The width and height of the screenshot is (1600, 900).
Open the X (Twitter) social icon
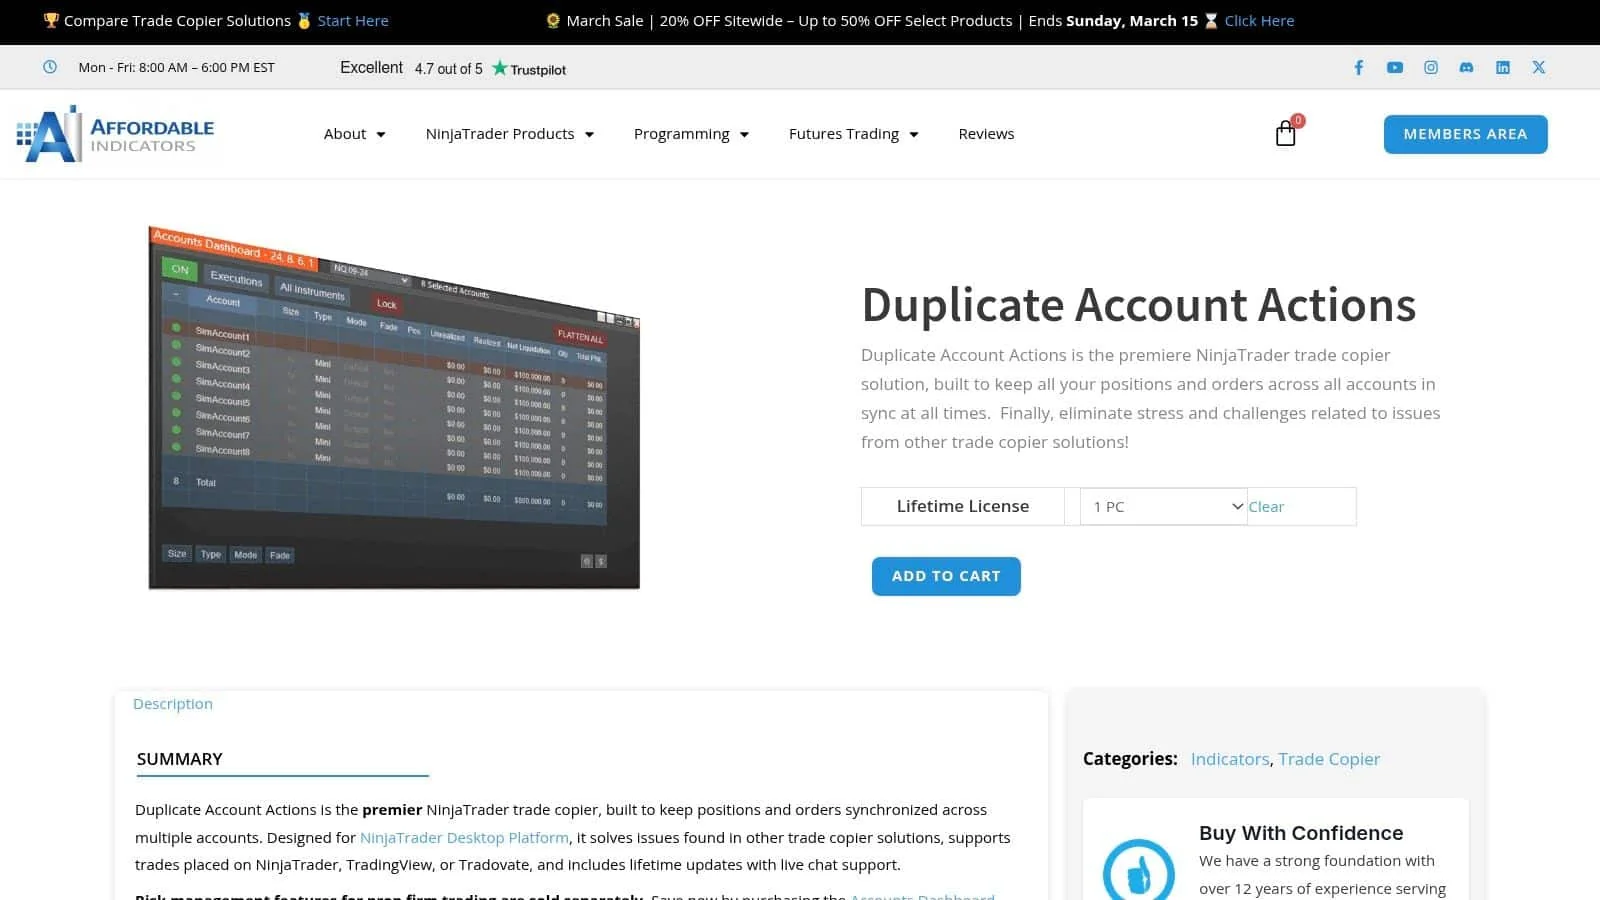pos(1538,67)
